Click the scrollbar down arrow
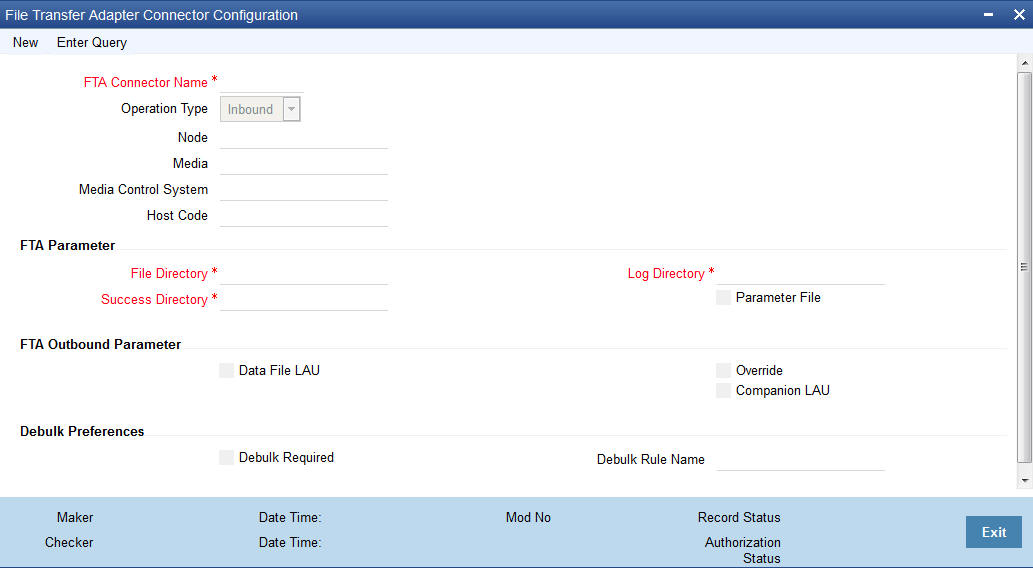The width and height of the screenshot is (1033, 568). pos(1024,480)
